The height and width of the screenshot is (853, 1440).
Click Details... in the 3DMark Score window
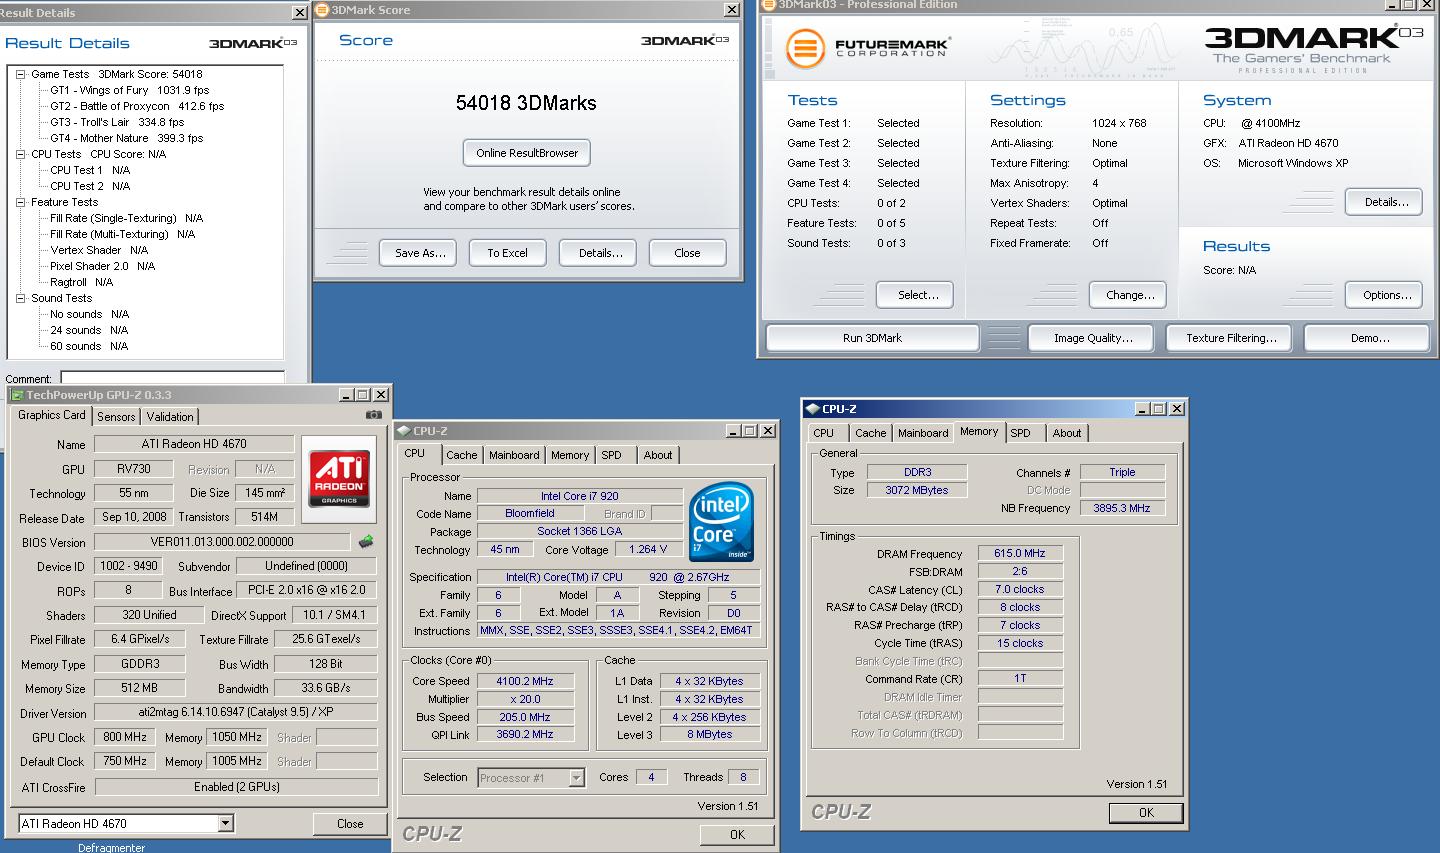tap(600, 253)
